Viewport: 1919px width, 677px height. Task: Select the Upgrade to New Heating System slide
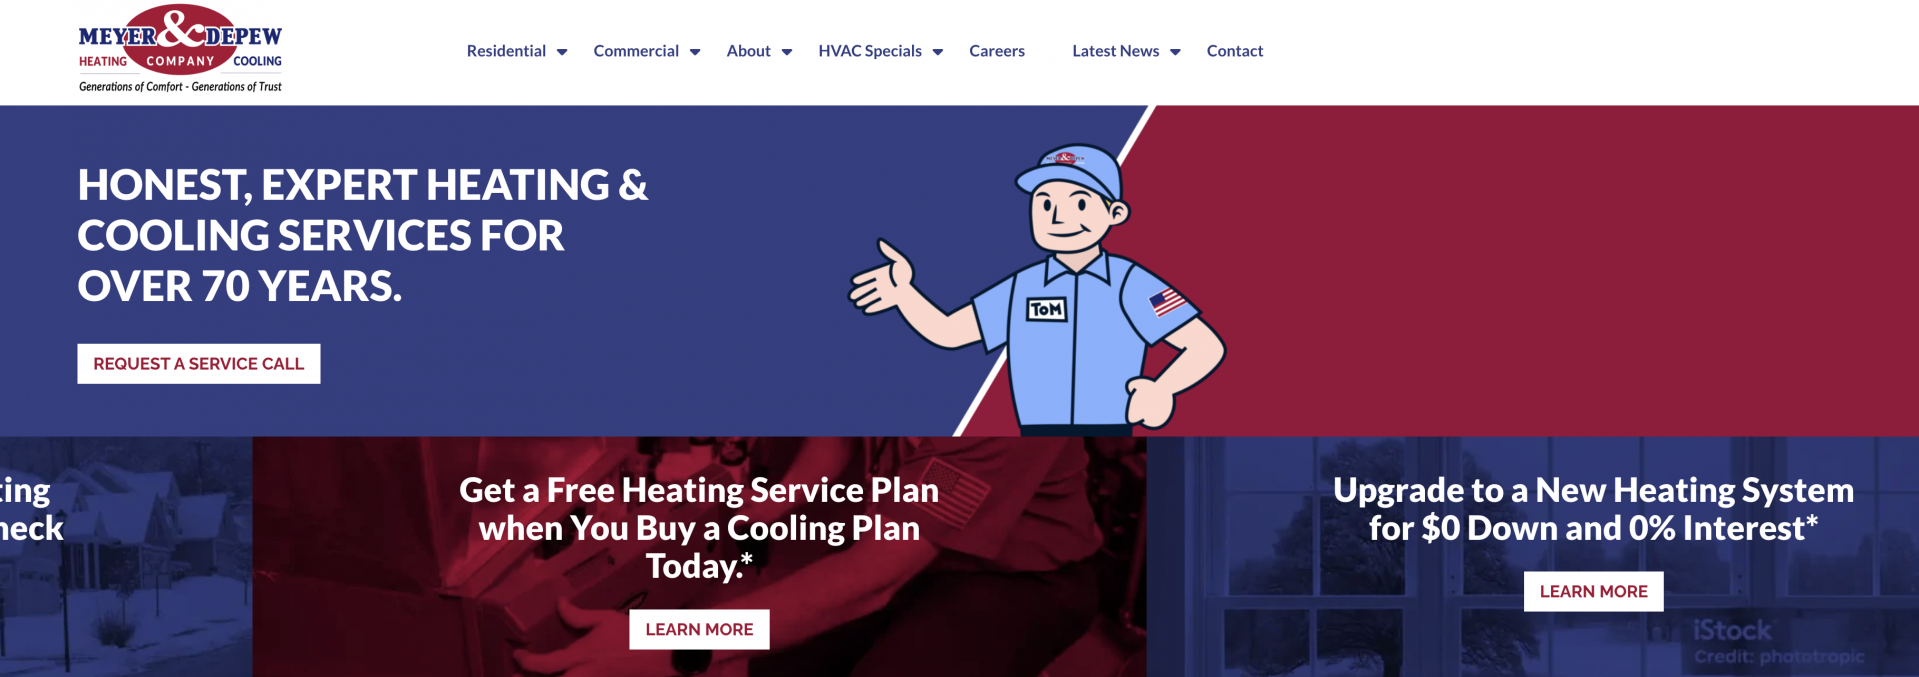click(x=1533, y=557)
